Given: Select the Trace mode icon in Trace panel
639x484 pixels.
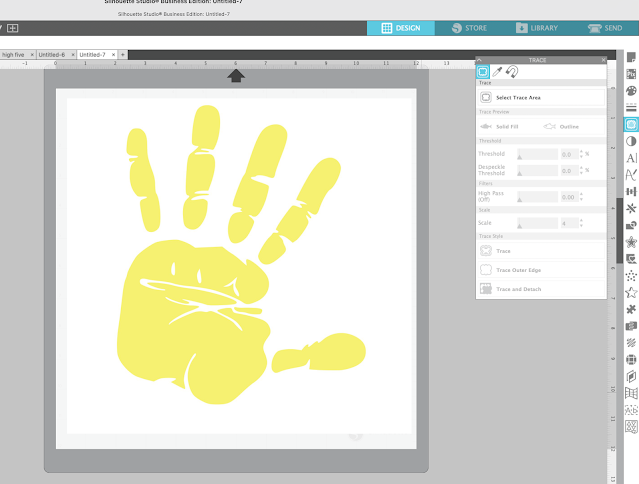Looking at the screenshot, I should [x=483, y=72].
